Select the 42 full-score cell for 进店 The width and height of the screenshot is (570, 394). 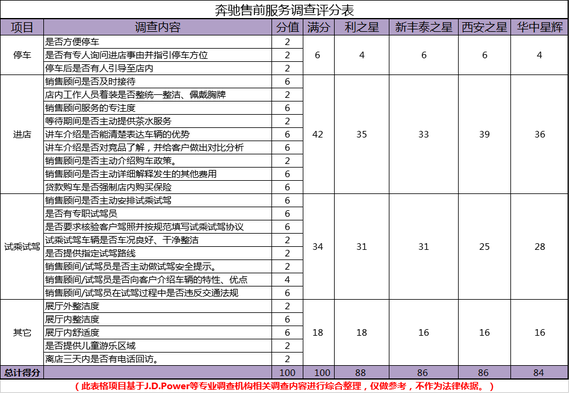[x=318, y=134]
